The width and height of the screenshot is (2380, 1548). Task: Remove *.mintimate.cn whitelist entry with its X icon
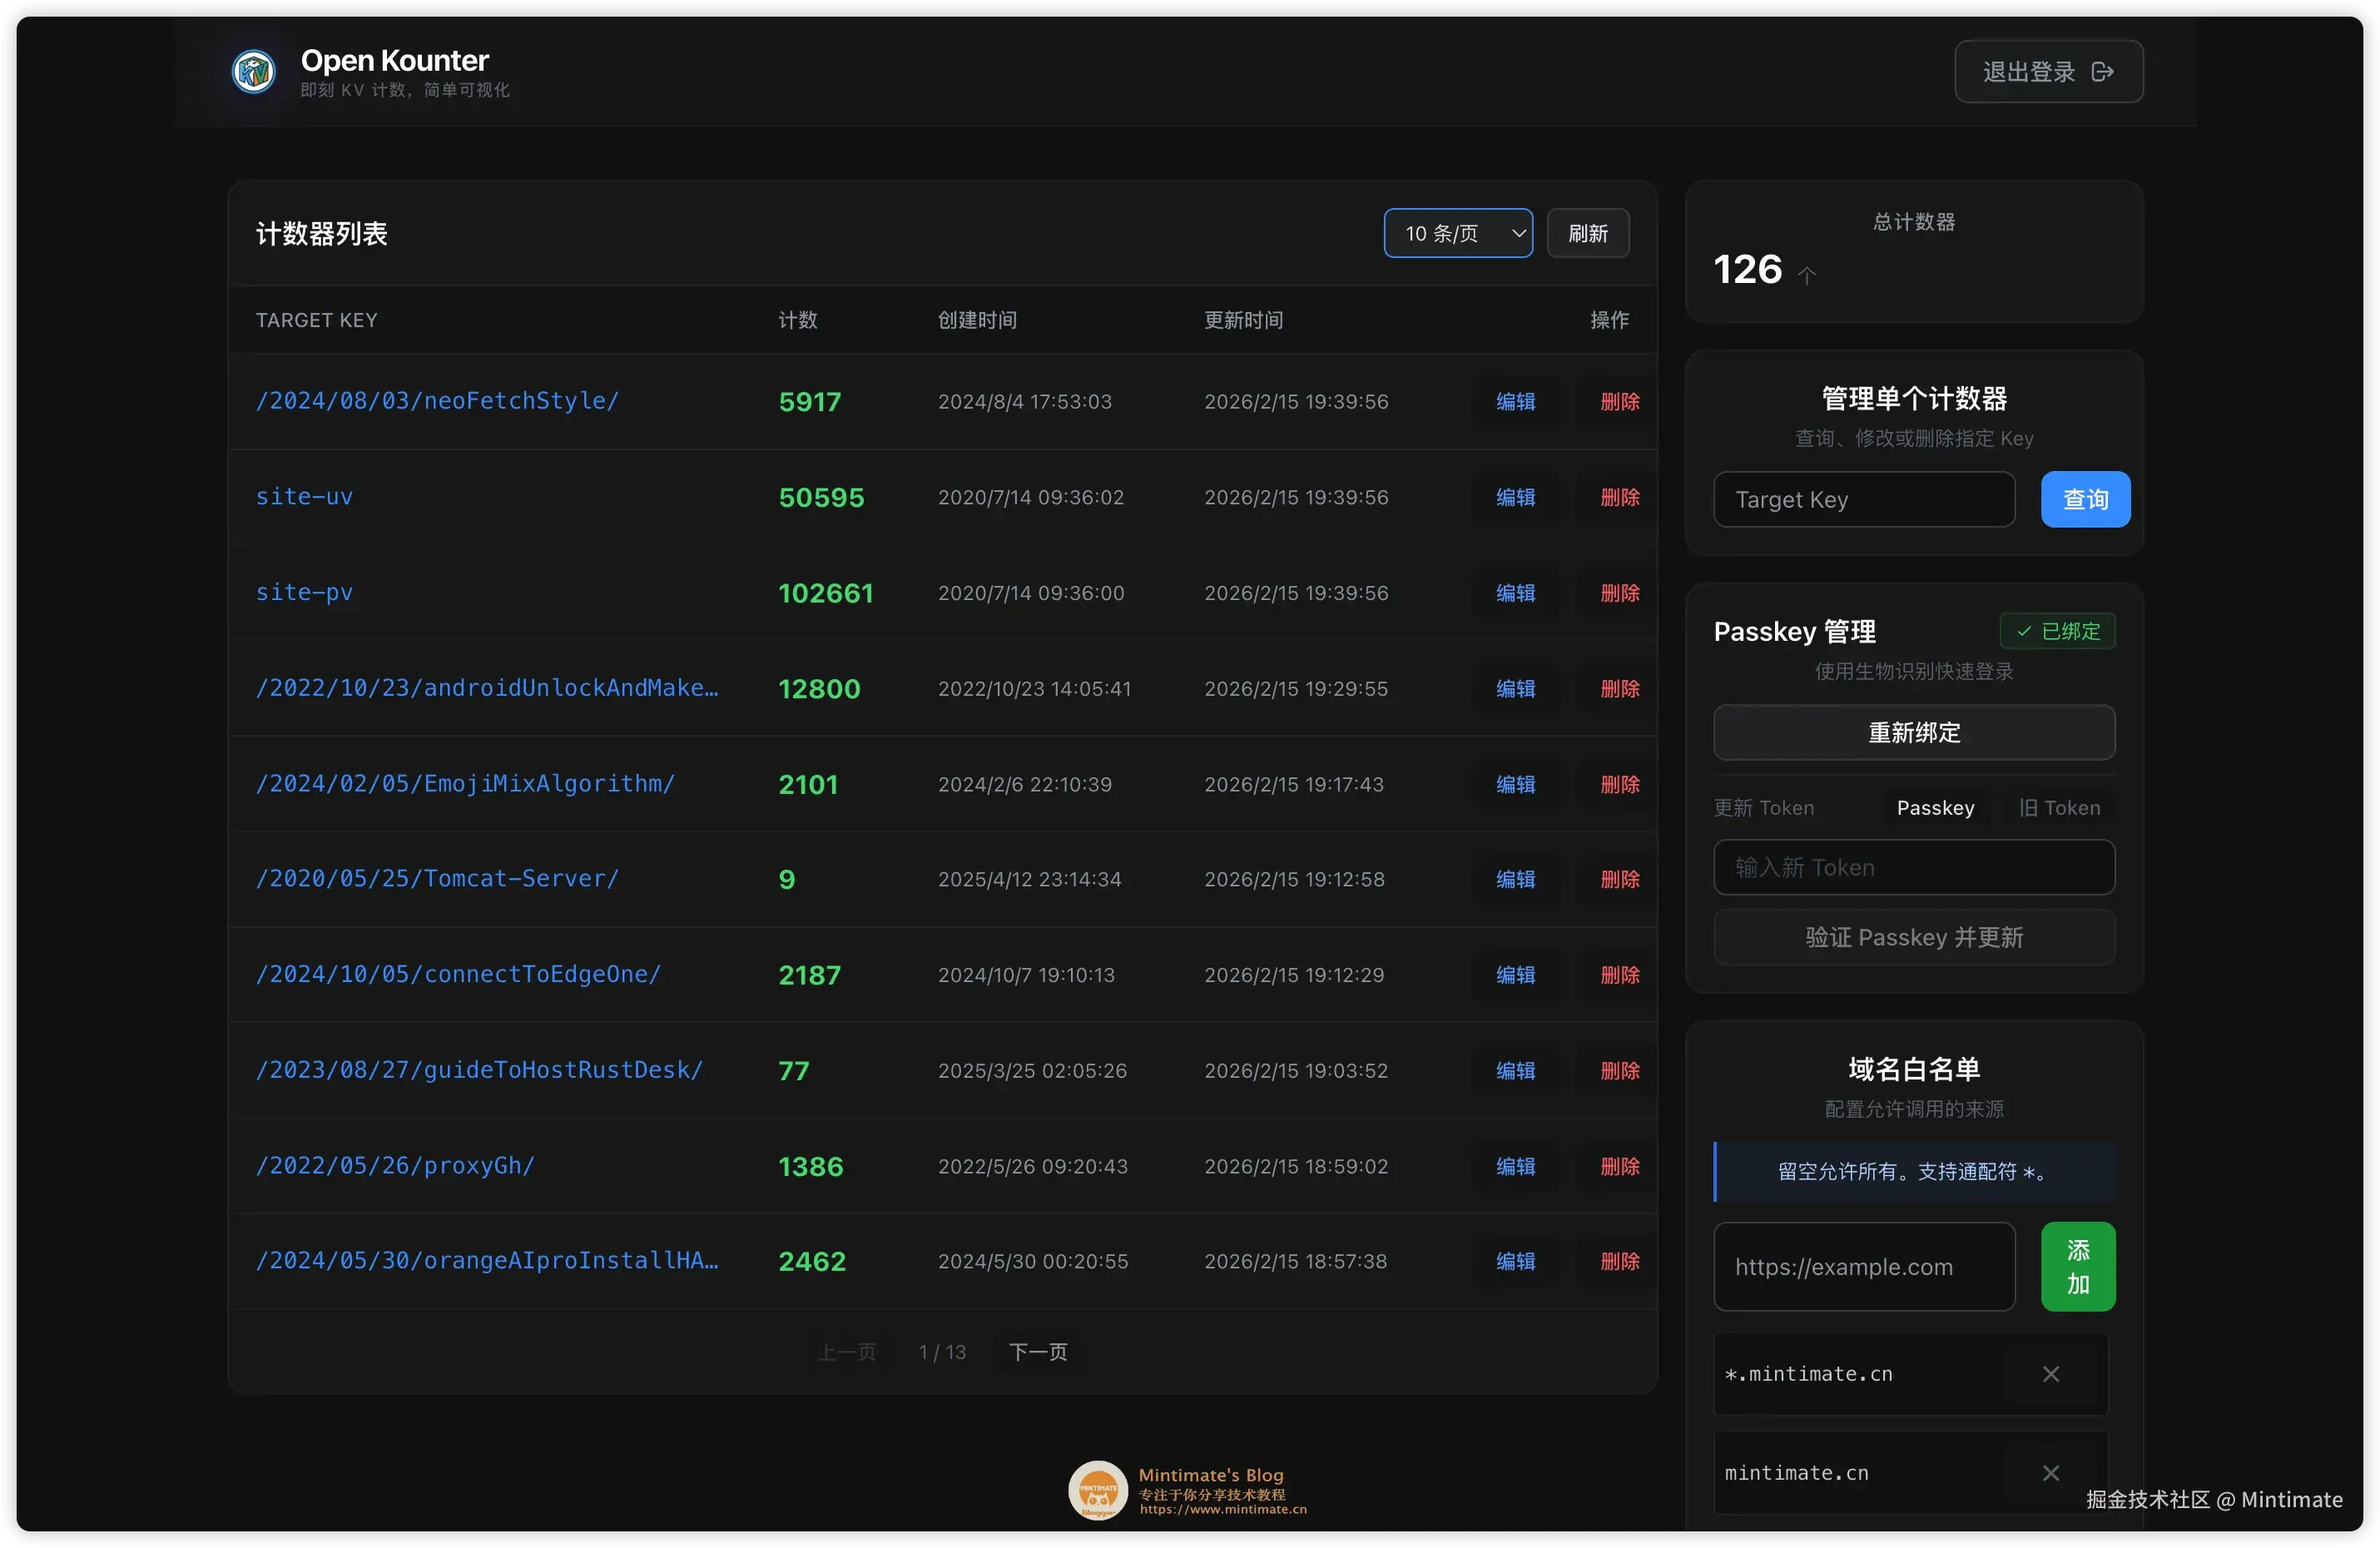click(x=2051, y=1373)
